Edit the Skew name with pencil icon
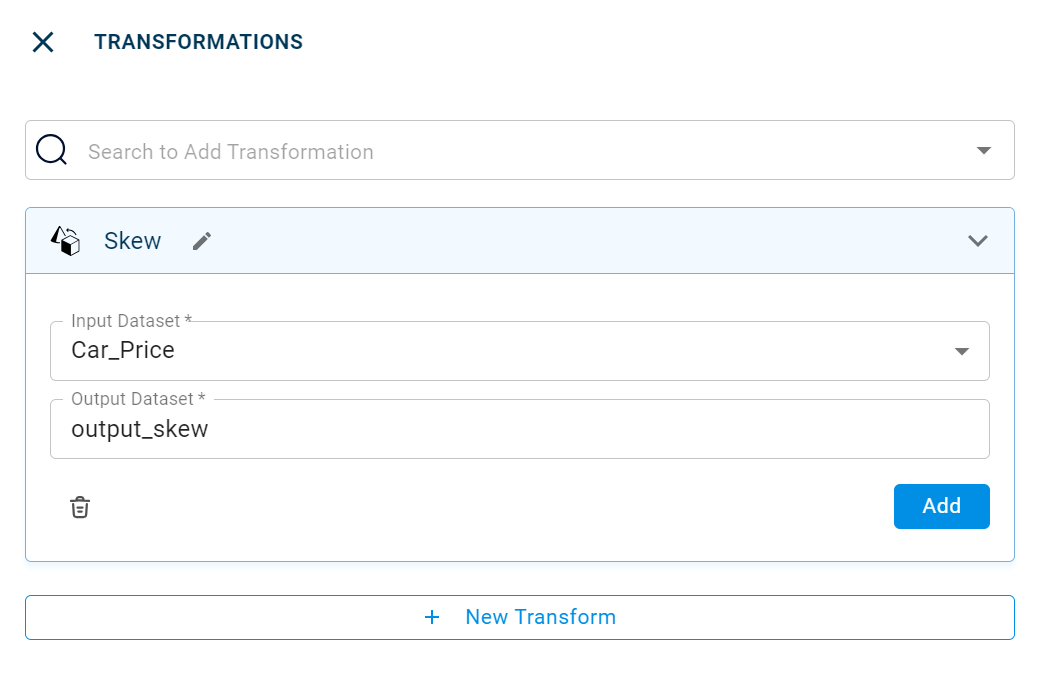1043x682 pixels. coord(202,241)
